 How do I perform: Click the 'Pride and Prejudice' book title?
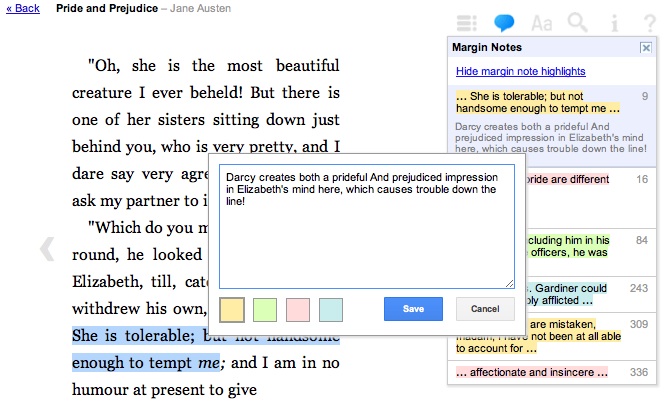[x=107, y=8]
